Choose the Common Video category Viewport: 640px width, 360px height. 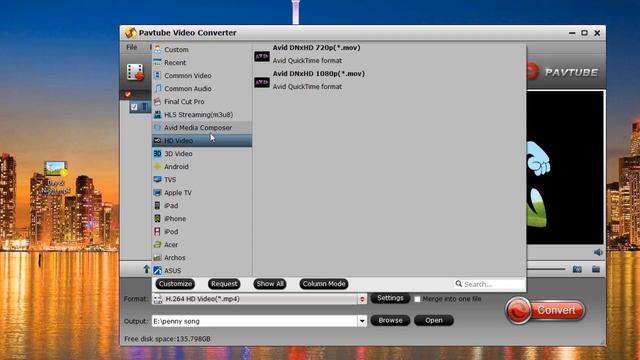pyautogui.click(x=202, y=76)
